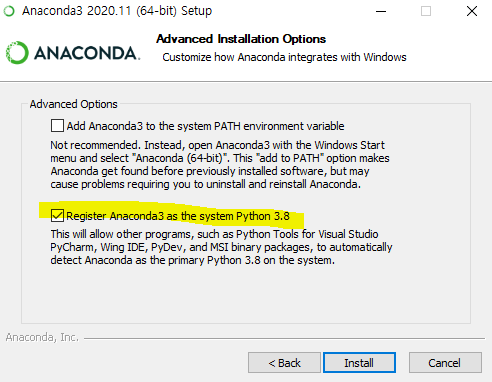Click the green Anaconda ring logo
Screen dimensions: 492x382
click(17, 53)
